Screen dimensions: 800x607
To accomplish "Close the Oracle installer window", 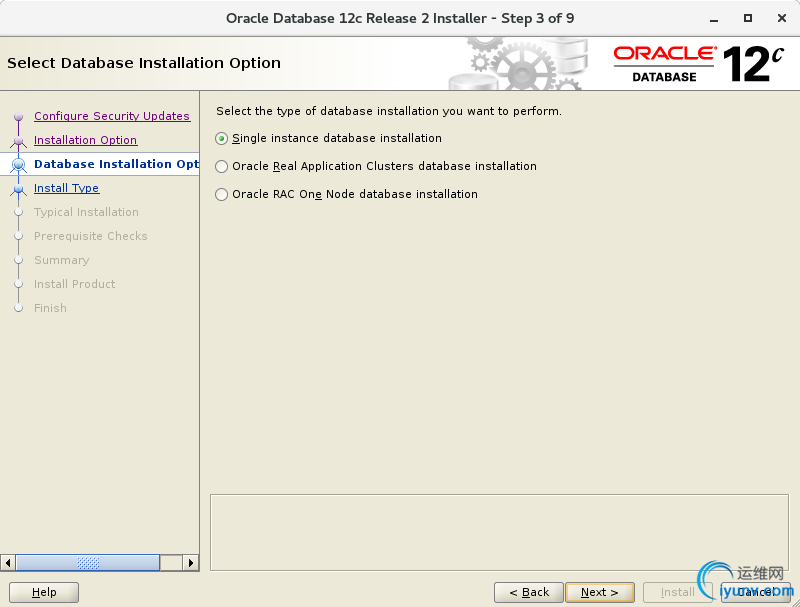I will tap(781, 18).
